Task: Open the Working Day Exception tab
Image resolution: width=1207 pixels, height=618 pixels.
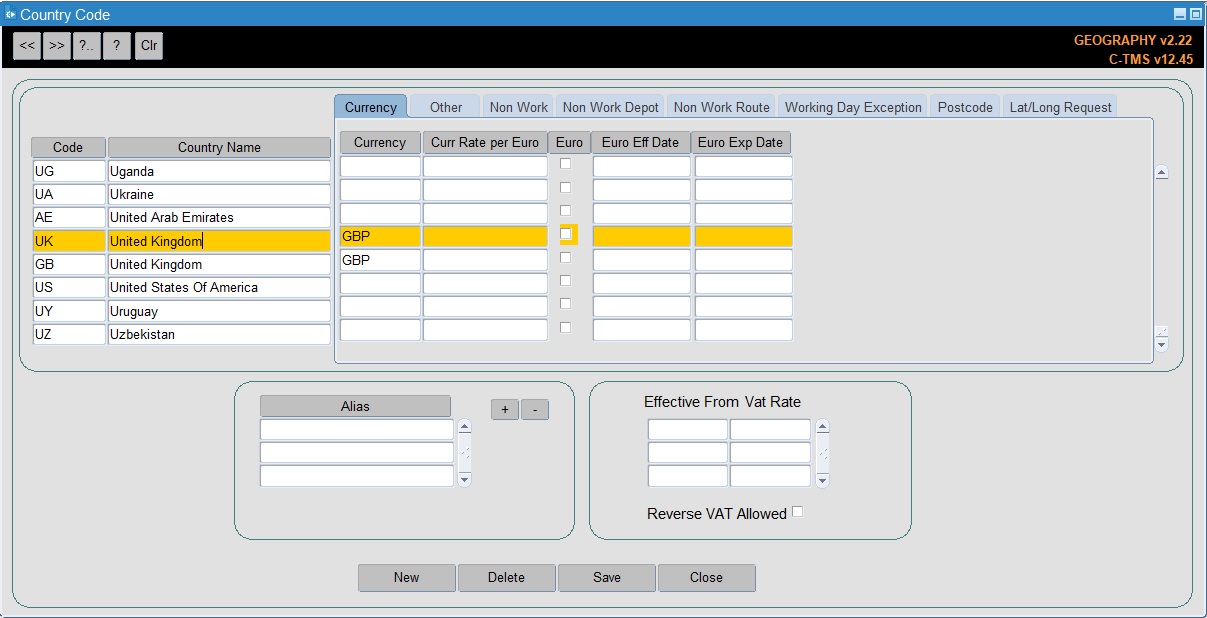Action: pyautogui.click(x=853, y=107)
